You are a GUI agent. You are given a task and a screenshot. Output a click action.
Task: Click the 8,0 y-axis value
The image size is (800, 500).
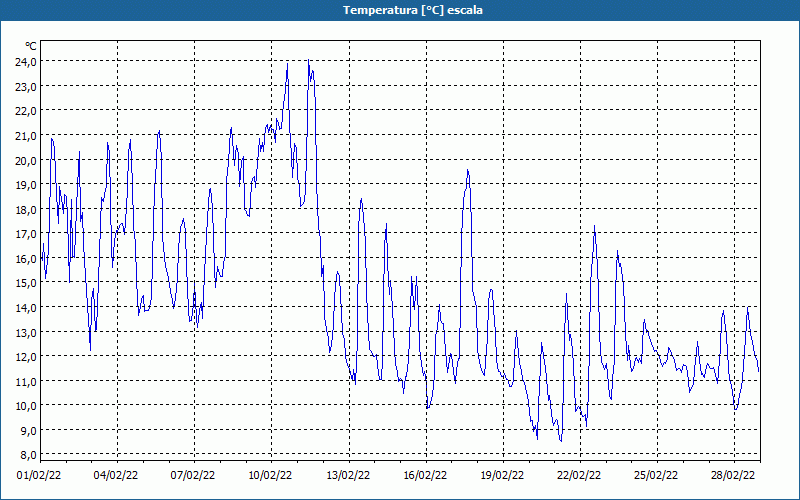(29, 455)
